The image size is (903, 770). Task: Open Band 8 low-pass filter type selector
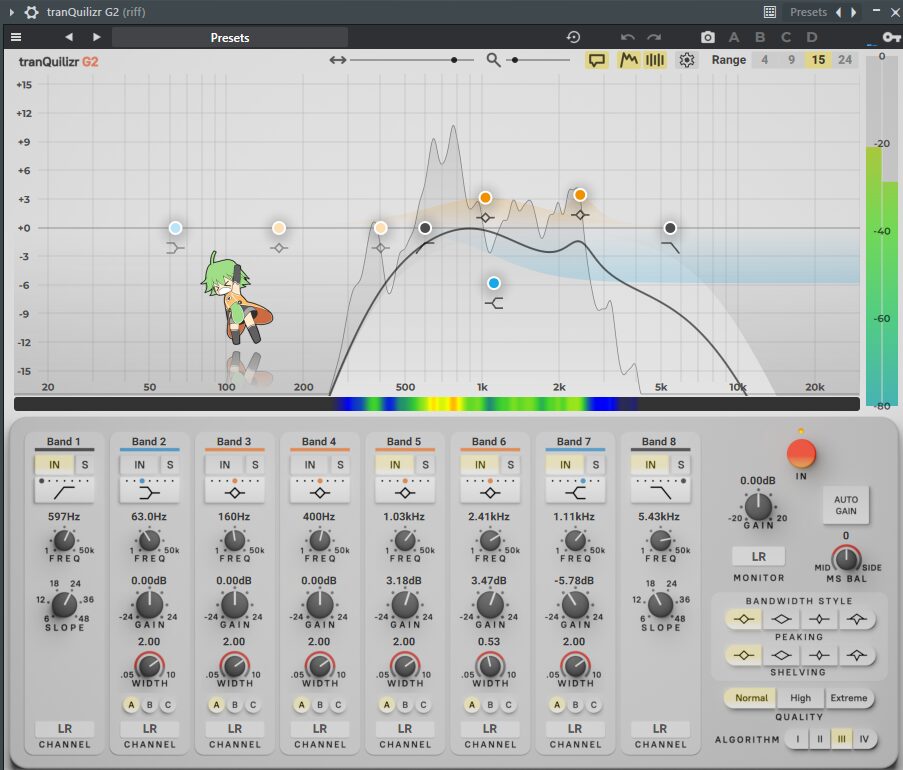[x=660, y=490]
